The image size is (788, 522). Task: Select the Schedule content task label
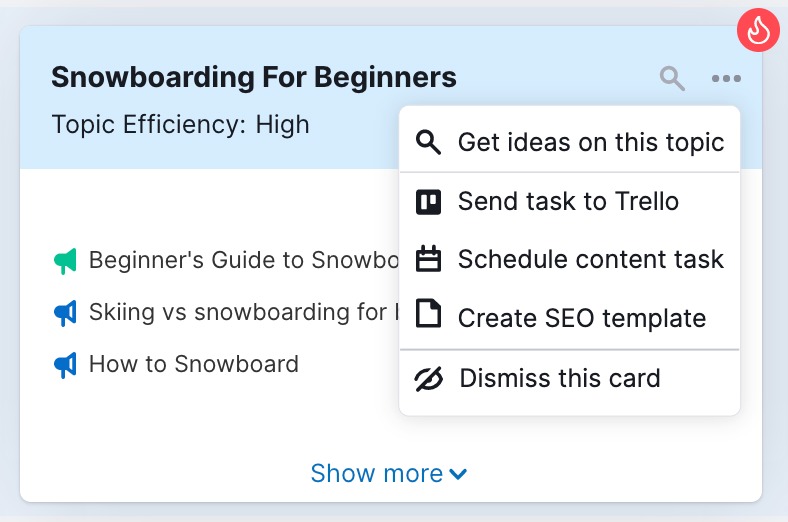click(590, 260)
